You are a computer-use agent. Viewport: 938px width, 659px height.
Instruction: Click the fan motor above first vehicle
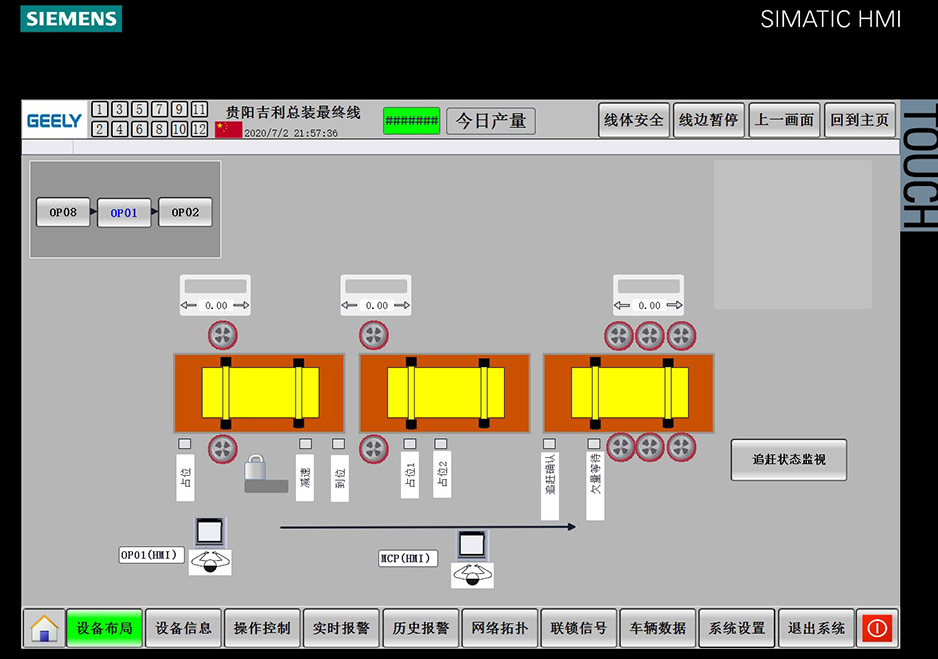point(223,335)
